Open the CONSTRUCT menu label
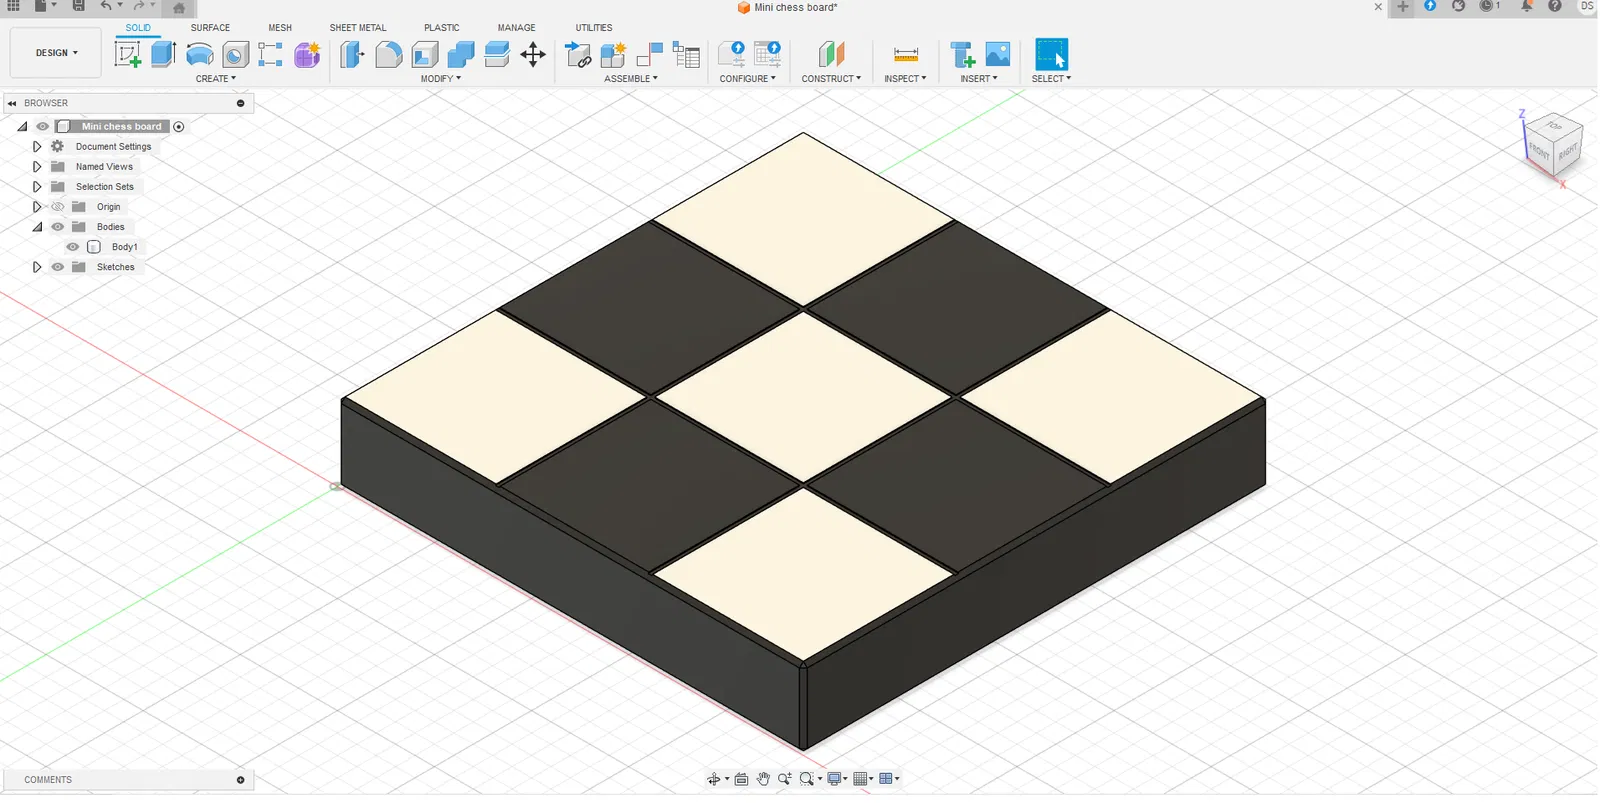 coord(831,79)
